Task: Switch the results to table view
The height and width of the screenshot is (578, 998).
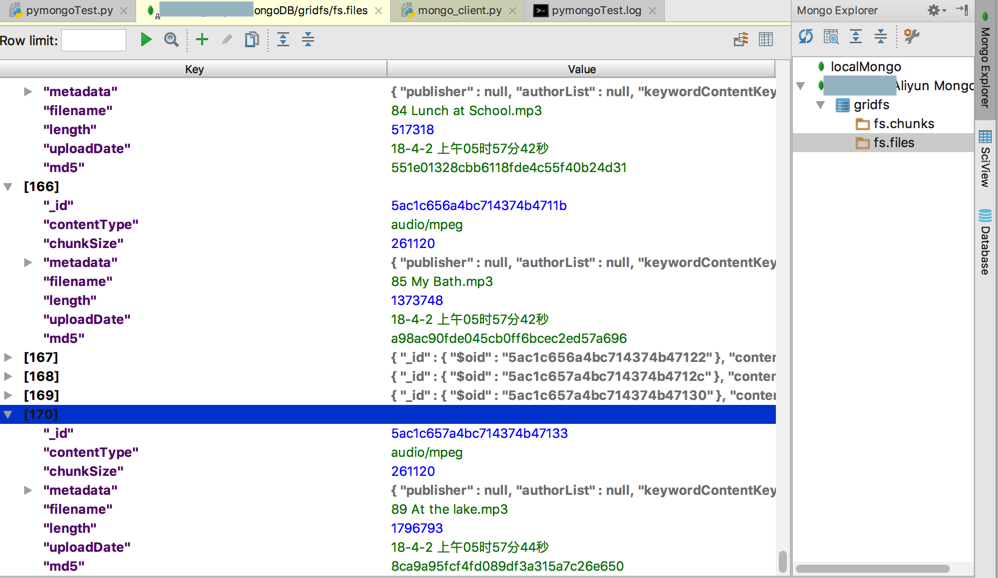Action: coord(766,39)
